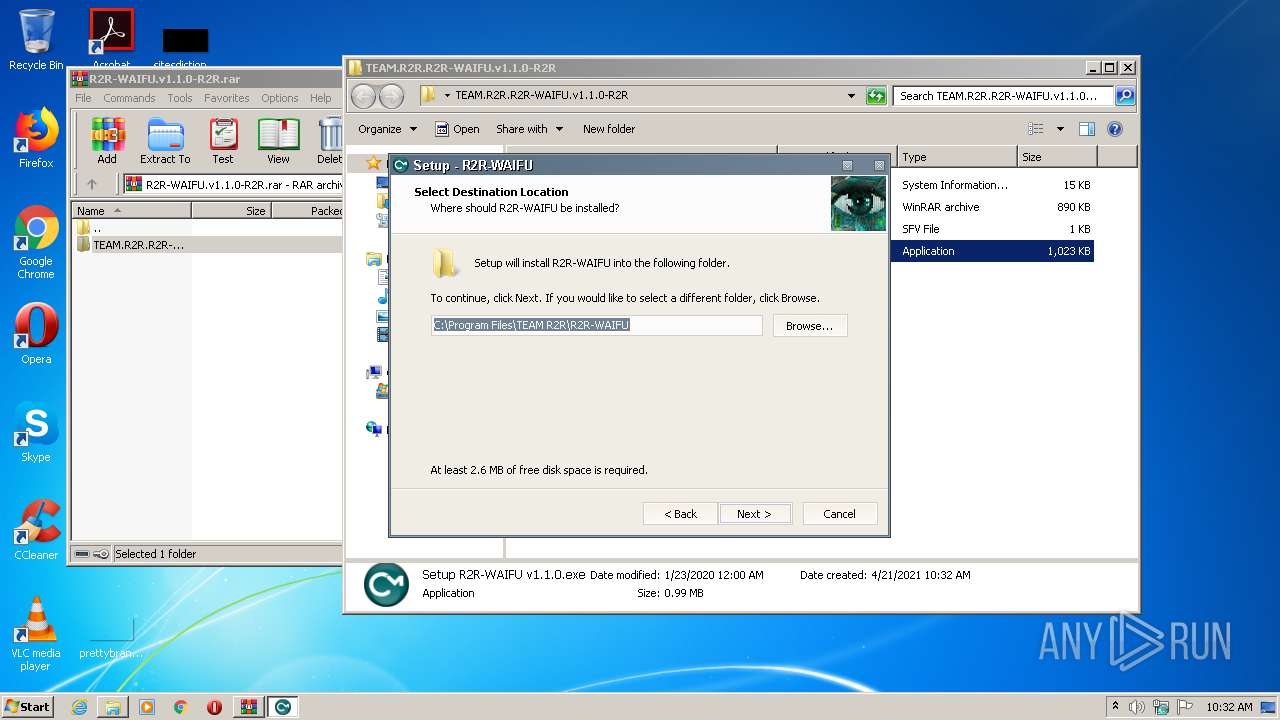Open Internet Explorer from the taskbar
This screenshot has height=720, width=1280.
point(79,707)
